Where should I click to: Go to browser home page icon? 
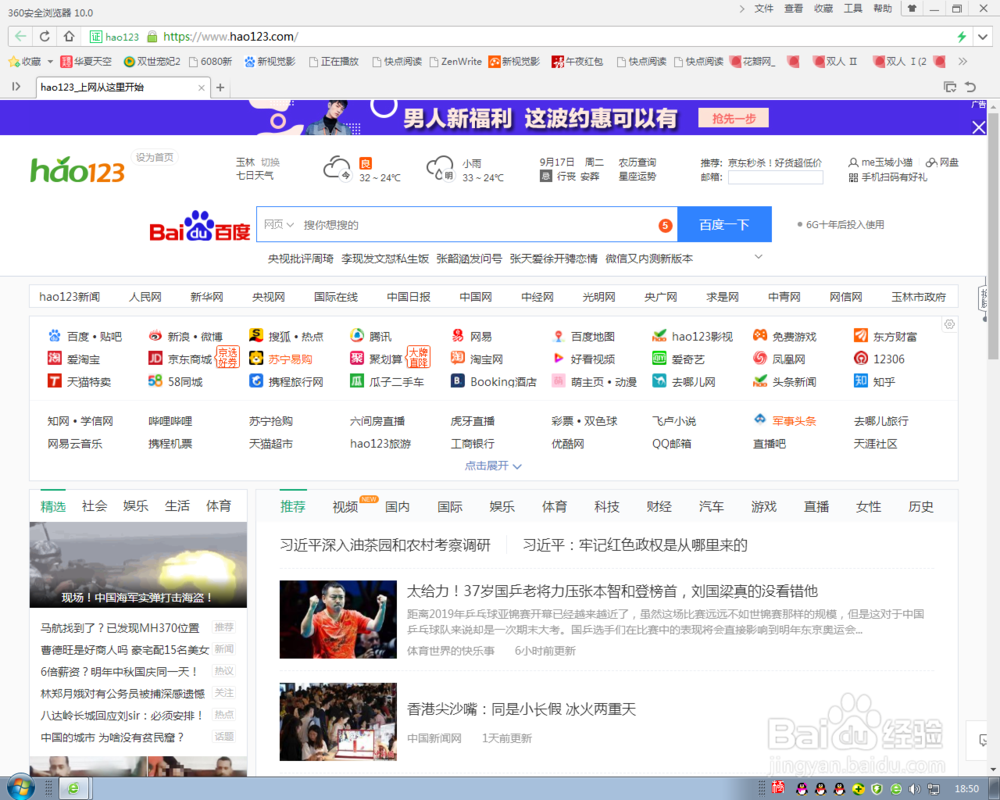pyautogui.click(x=69, y=36)
